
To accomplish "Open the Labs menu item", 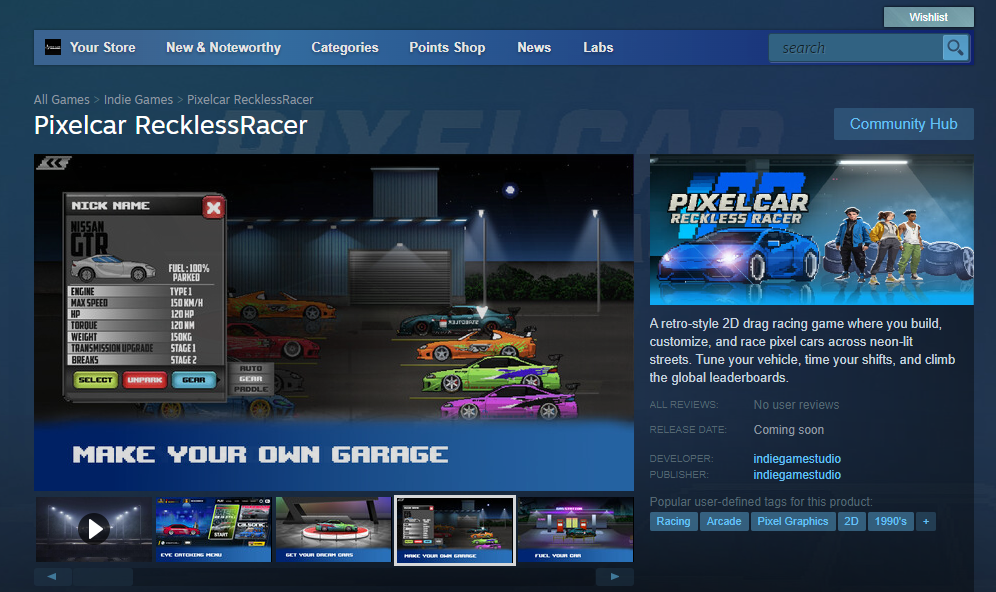I will pyautogui.click(x=598, y=47).
